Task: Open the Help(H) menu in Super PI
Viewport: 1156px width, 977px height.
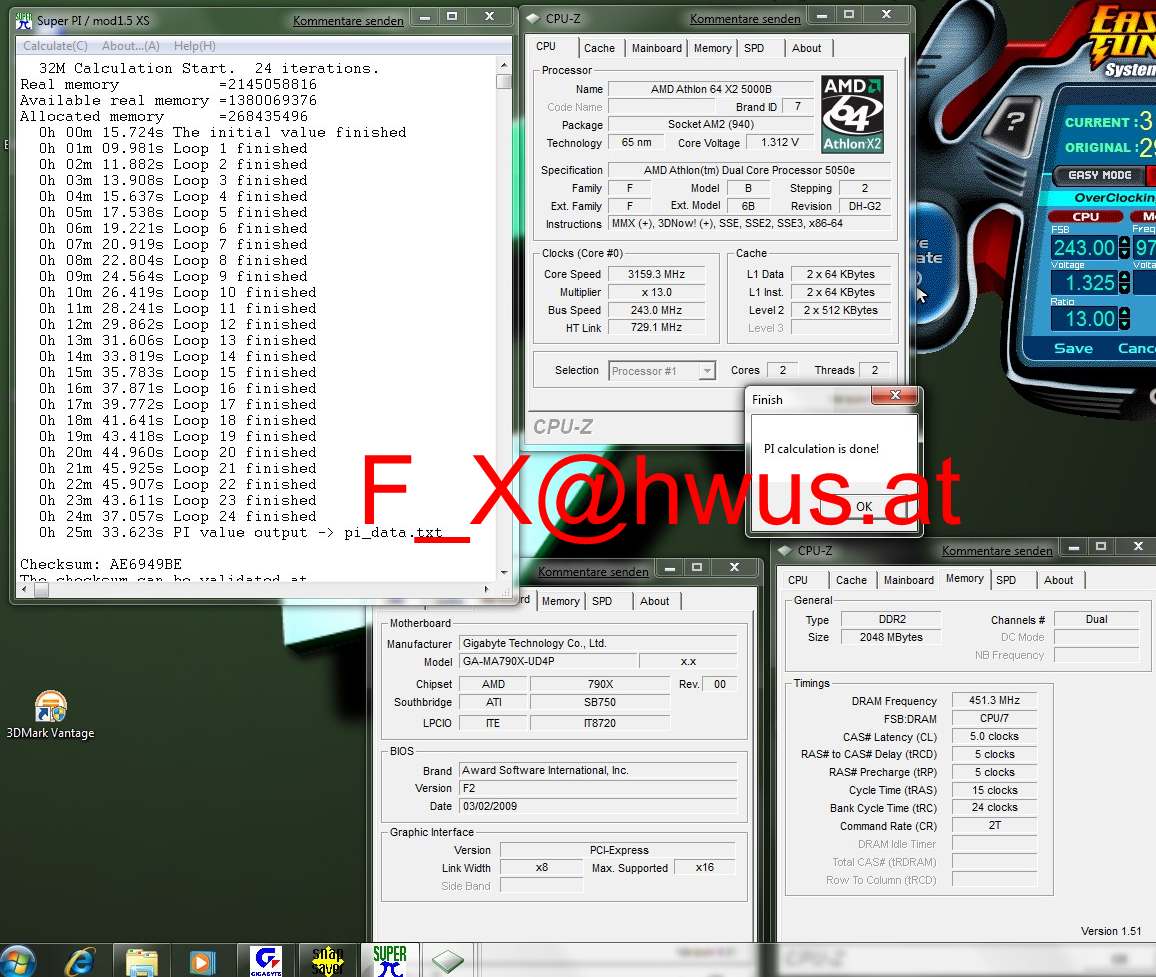Action: [x=195, y=46]
